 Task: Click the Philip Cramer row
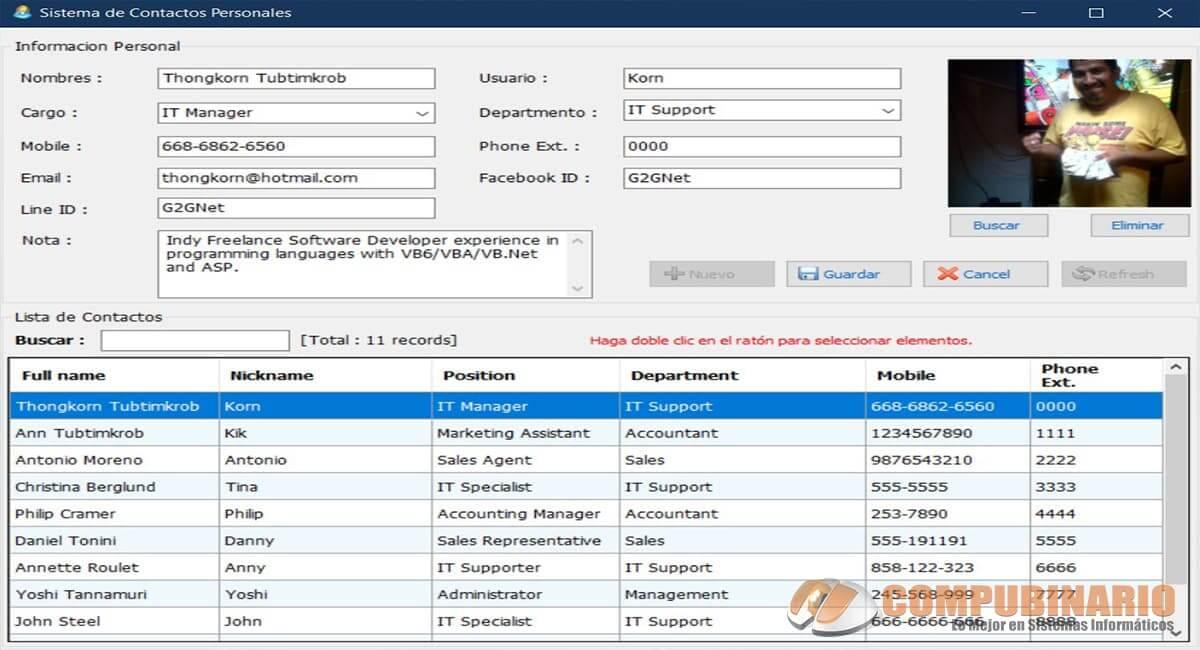click(586, 514)
